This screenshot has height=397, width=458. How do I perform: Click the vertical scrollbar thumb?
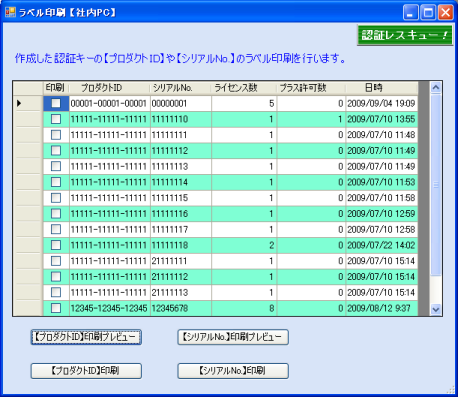coord(436,185)
